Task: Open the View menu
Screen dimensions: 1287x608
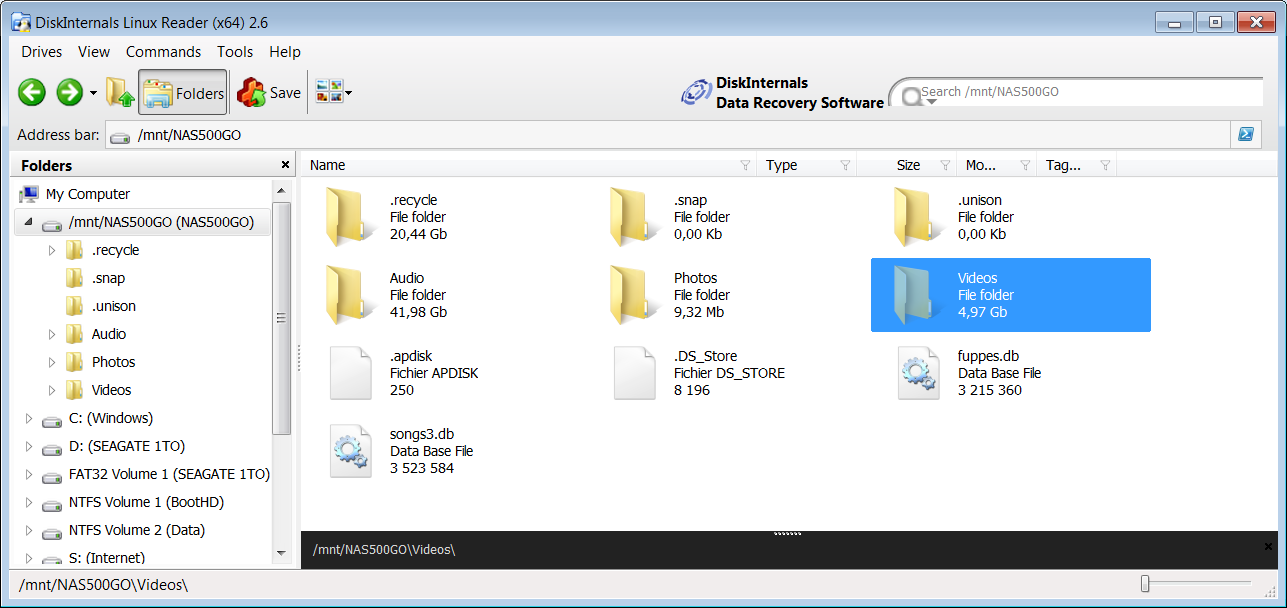Action: coord(94,52)
